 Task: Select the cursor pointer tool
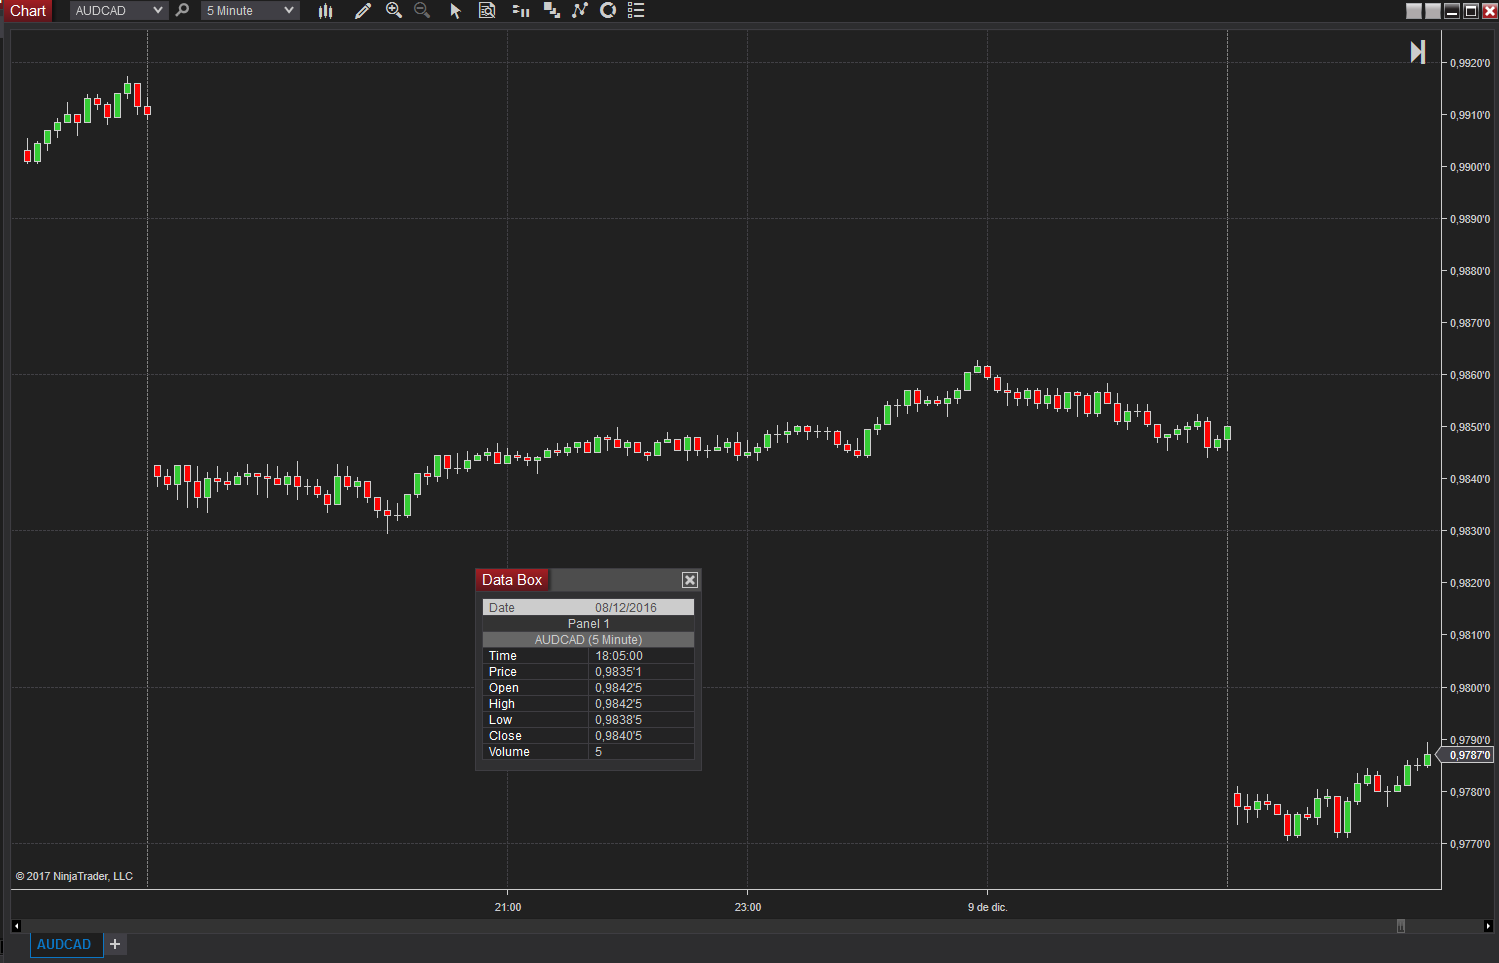coord(455,10)
